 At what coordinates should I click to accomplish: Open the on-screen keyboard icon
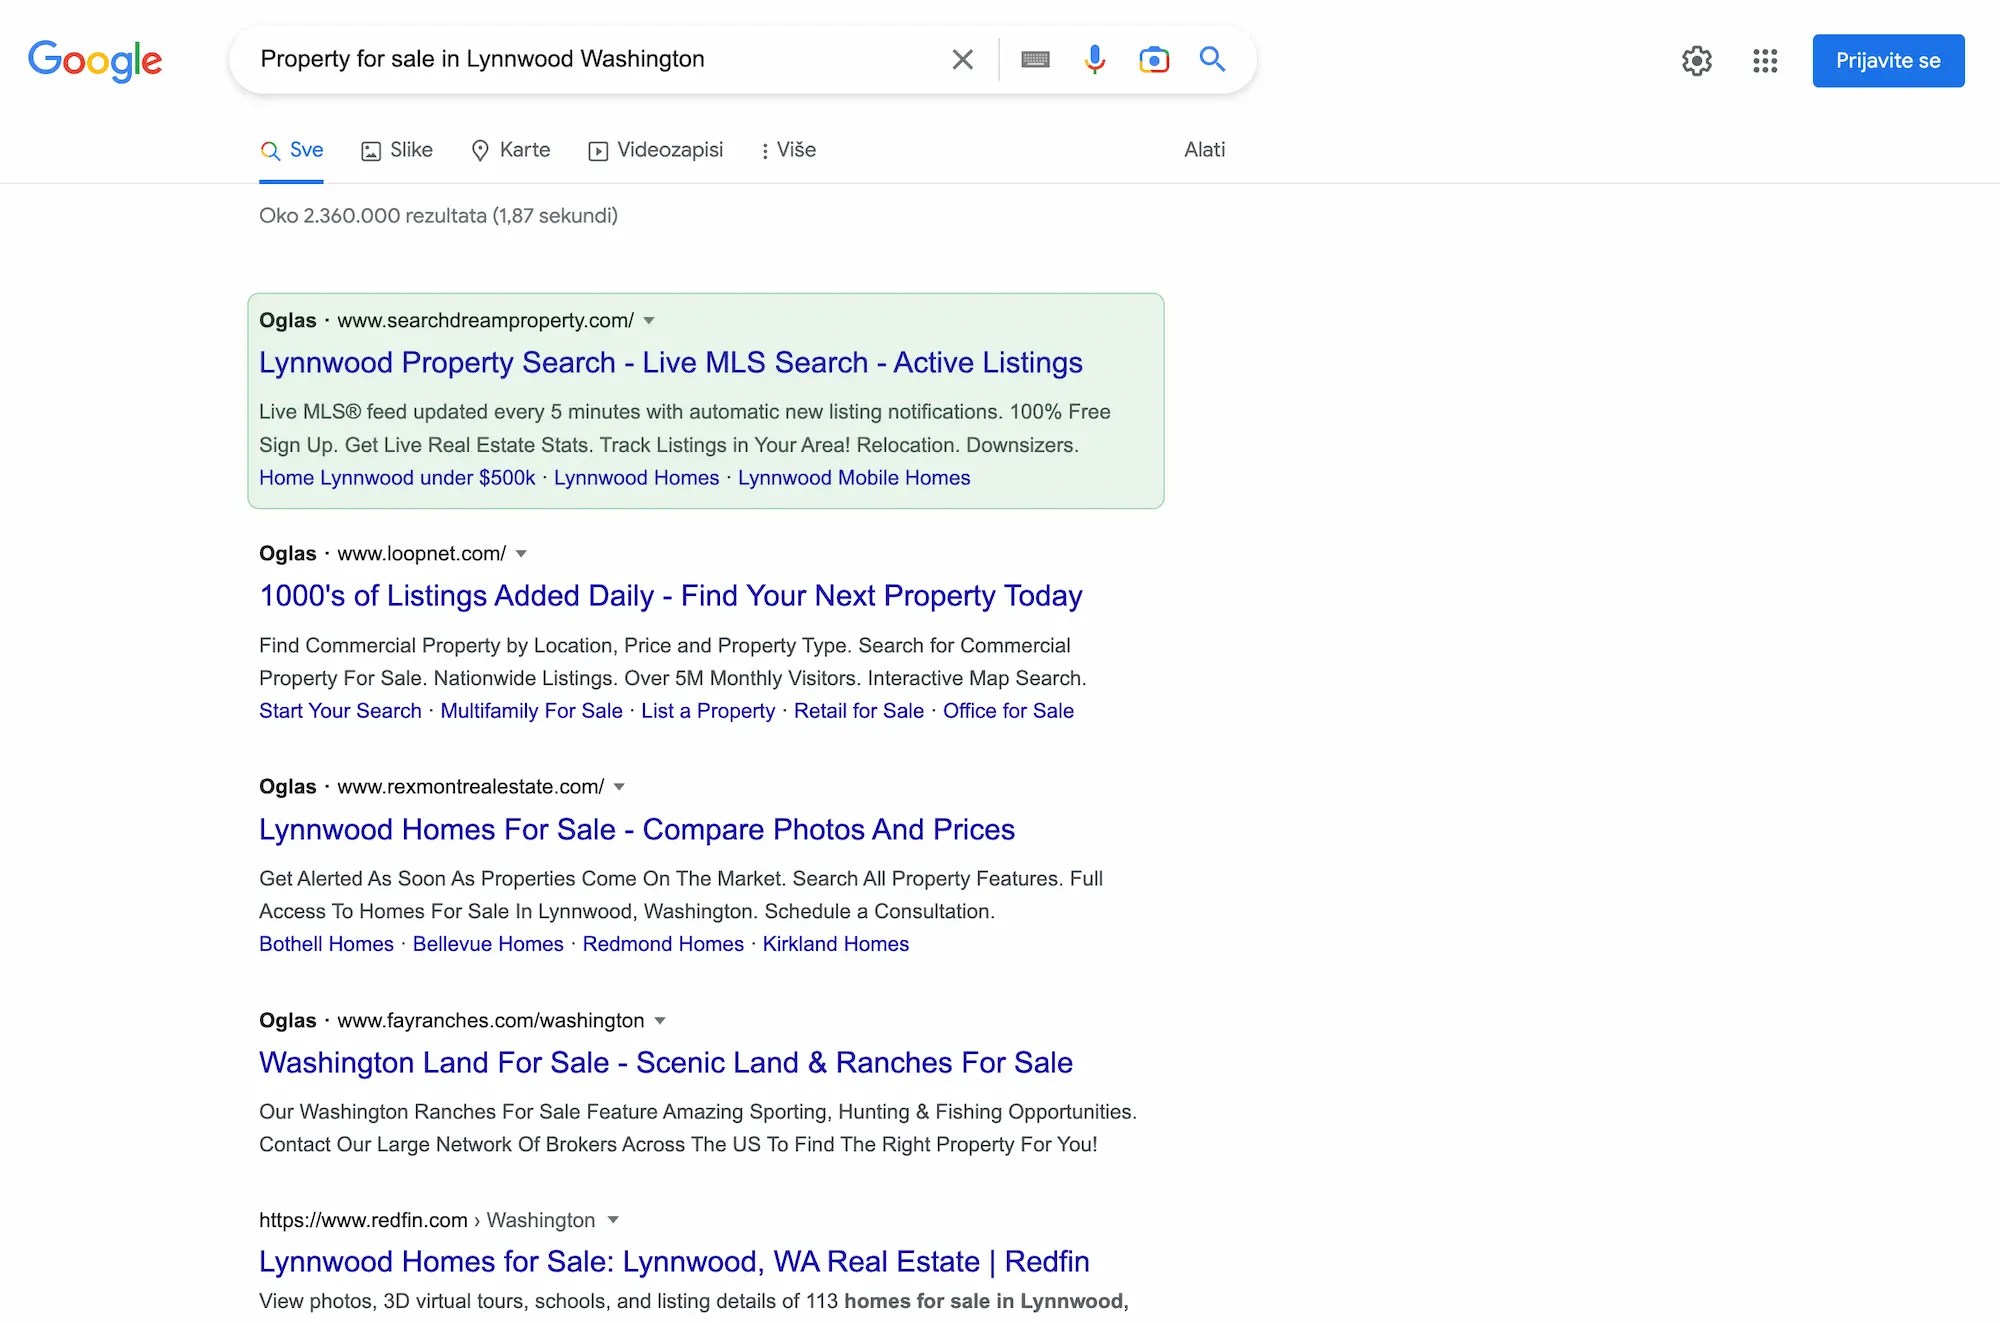click(1035, 59)
